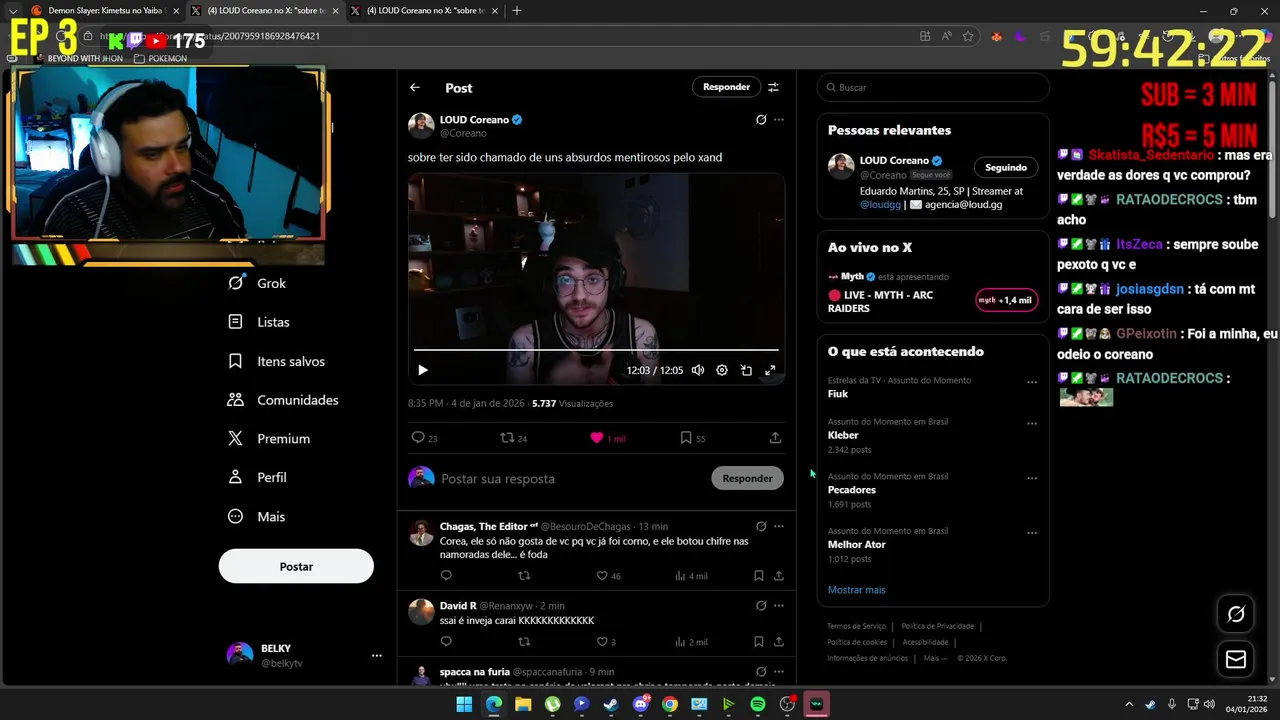Open Itens salvos in the sidebar
Screen dimensions: 1280x720
(277, 361)
